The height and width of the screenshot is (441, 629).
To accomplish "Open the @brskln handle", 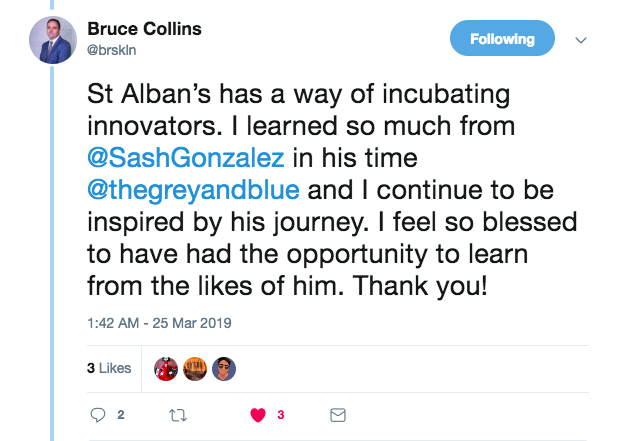I will pyautogui.click(x=110, y=48).
